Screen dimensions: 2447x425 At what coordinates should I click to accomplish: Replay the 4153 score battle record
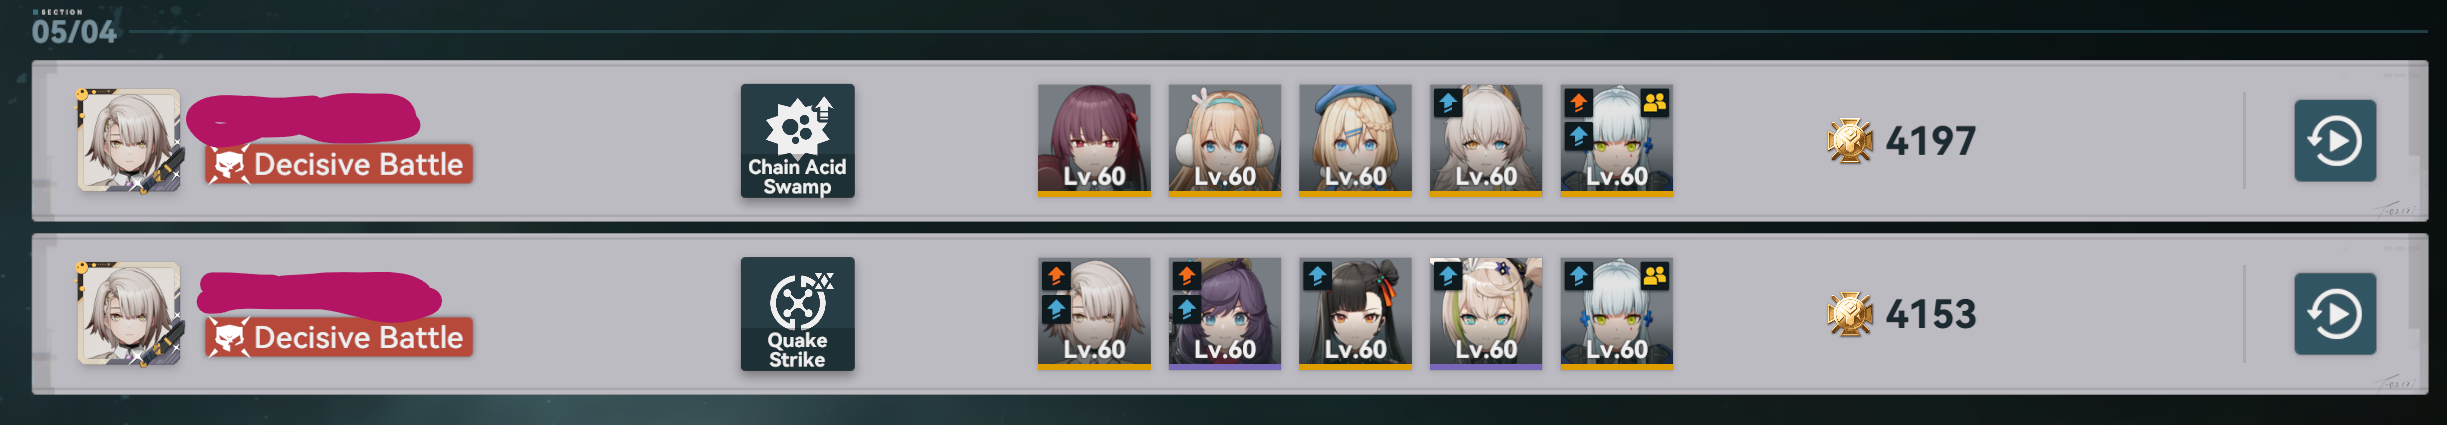(x=2335, y=314)
